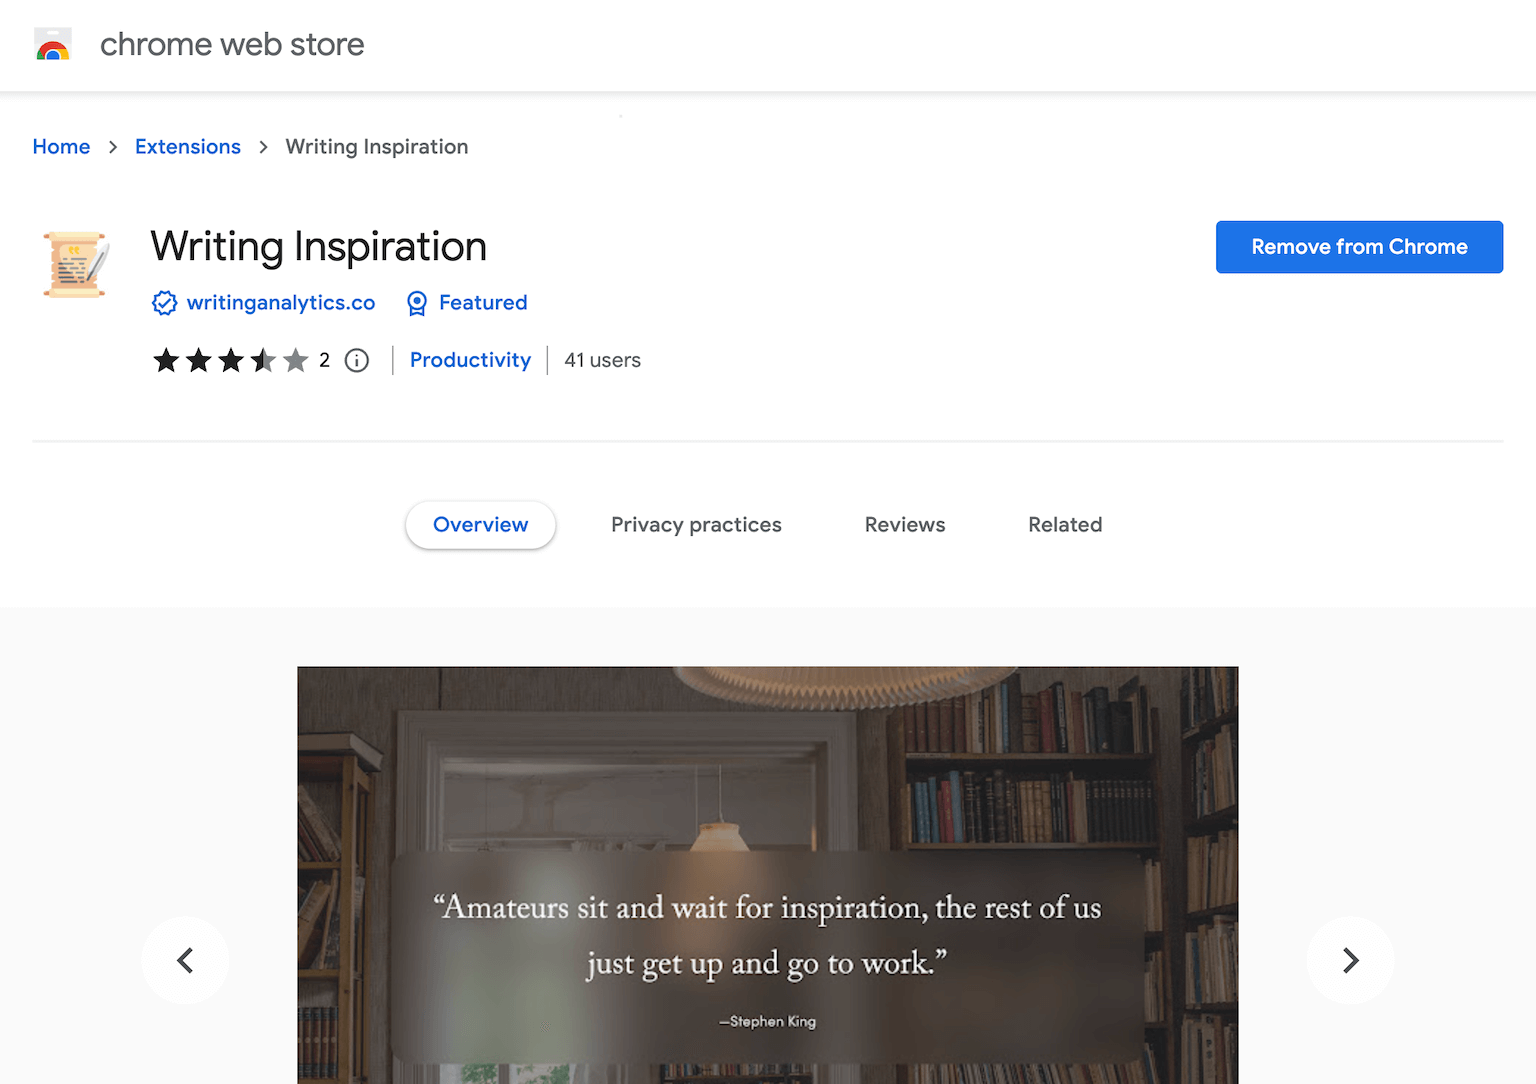Click the Stephen King quote screenshot
The width and height of the screenshot is (1536, 1084).
768,875
